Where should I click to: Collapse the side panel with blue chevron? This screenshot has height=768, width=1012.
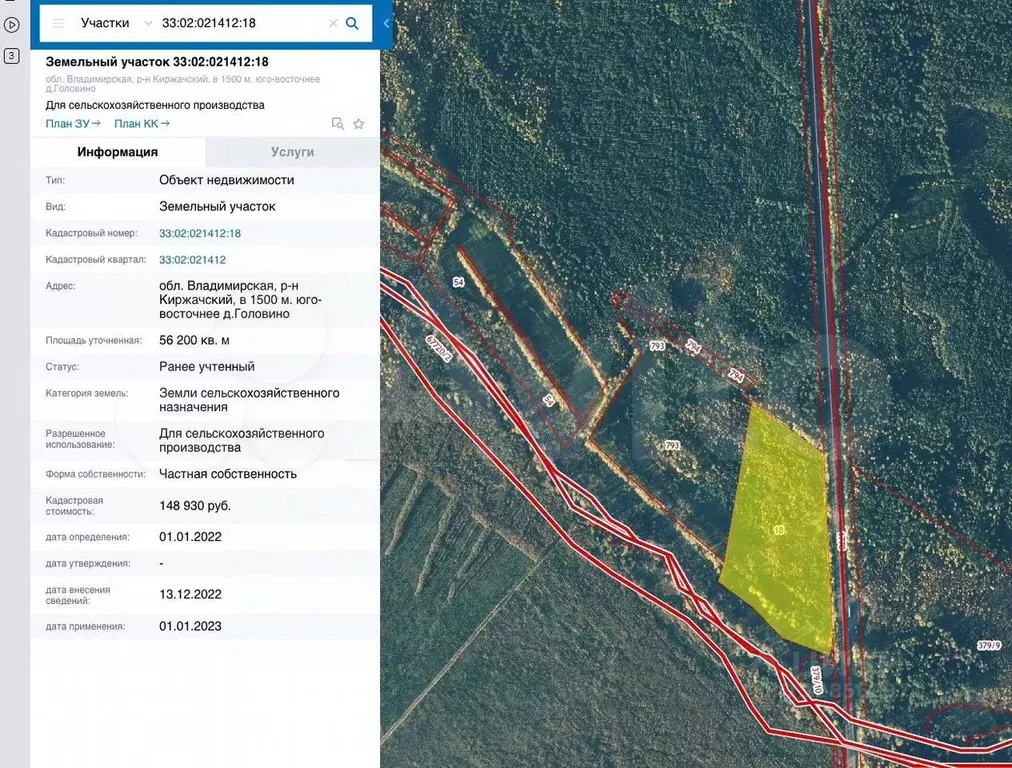[386, 23]
